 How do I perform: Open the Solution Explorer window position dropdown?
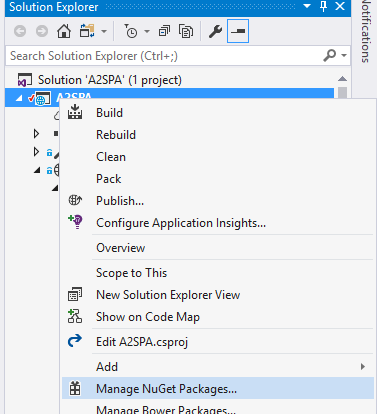click(307, 6)
